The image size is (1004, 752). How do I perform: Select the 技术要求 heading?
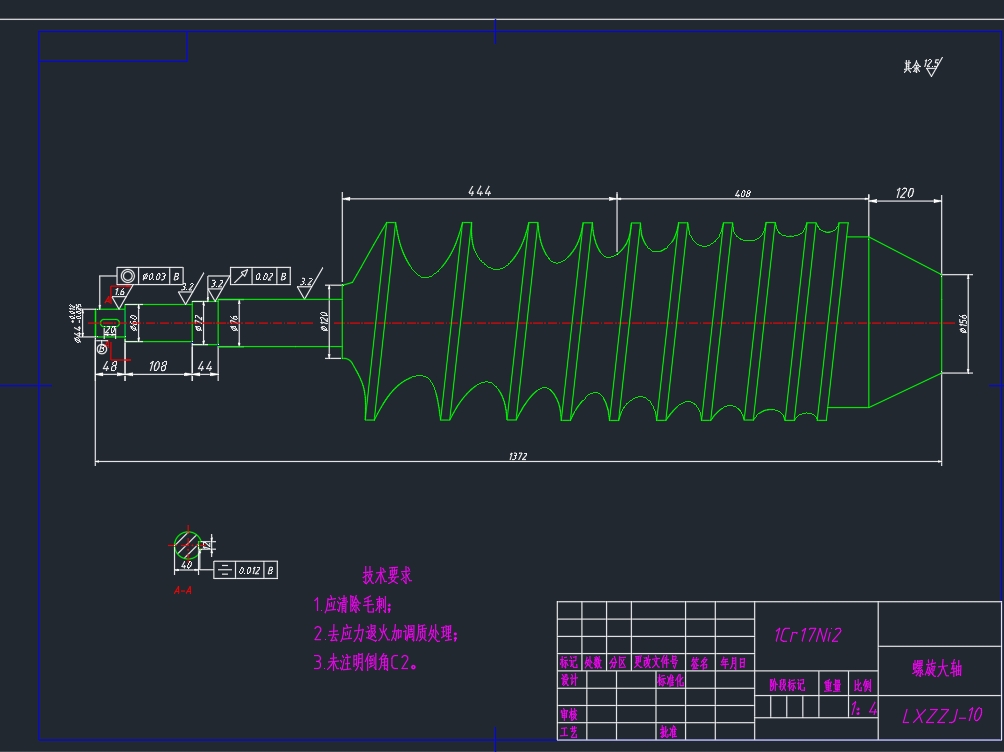coord(387,575)
